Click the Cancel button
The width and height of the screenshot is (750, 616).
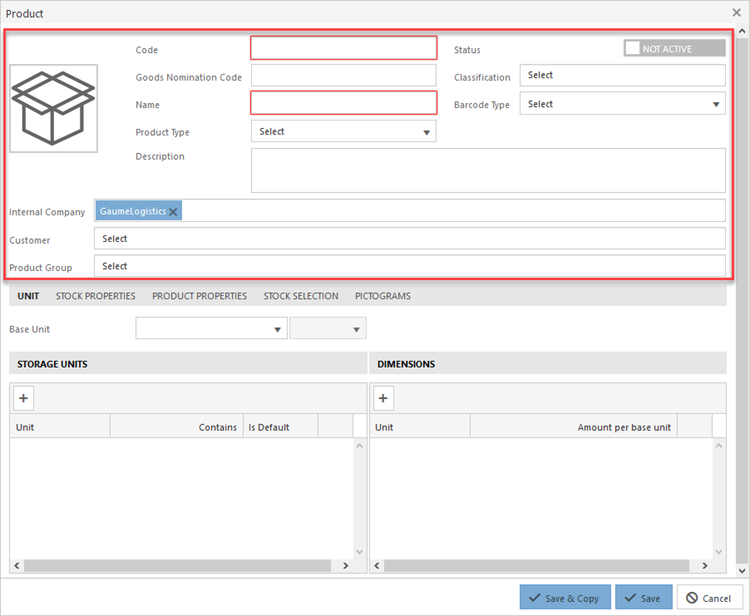pyautogui.click(x=709, y=597)
